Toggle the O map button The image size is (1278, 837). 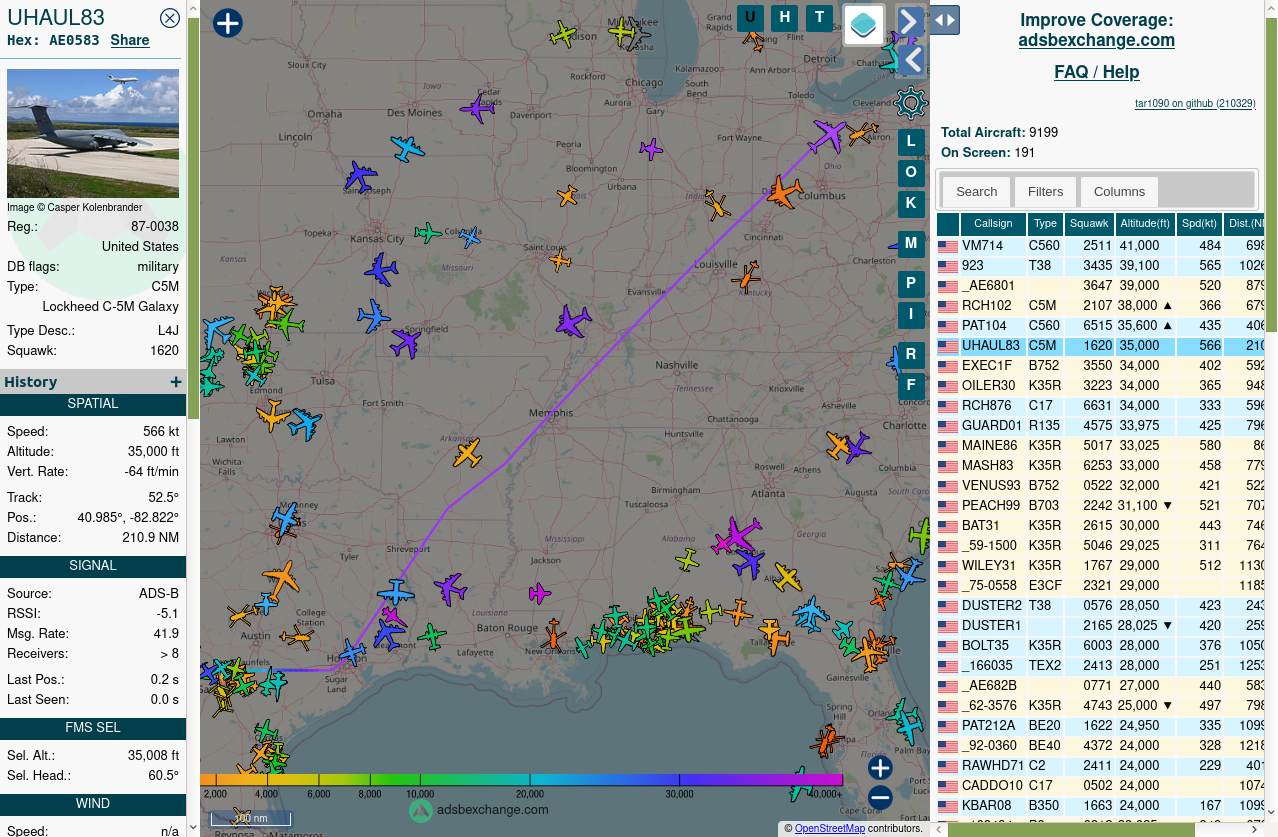tap(911, 172)
